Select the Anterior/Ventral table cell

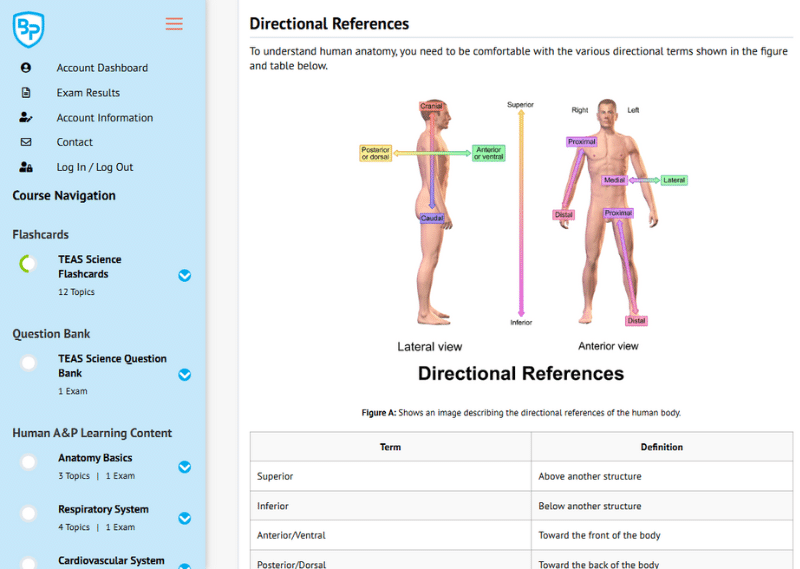point(390,535)
